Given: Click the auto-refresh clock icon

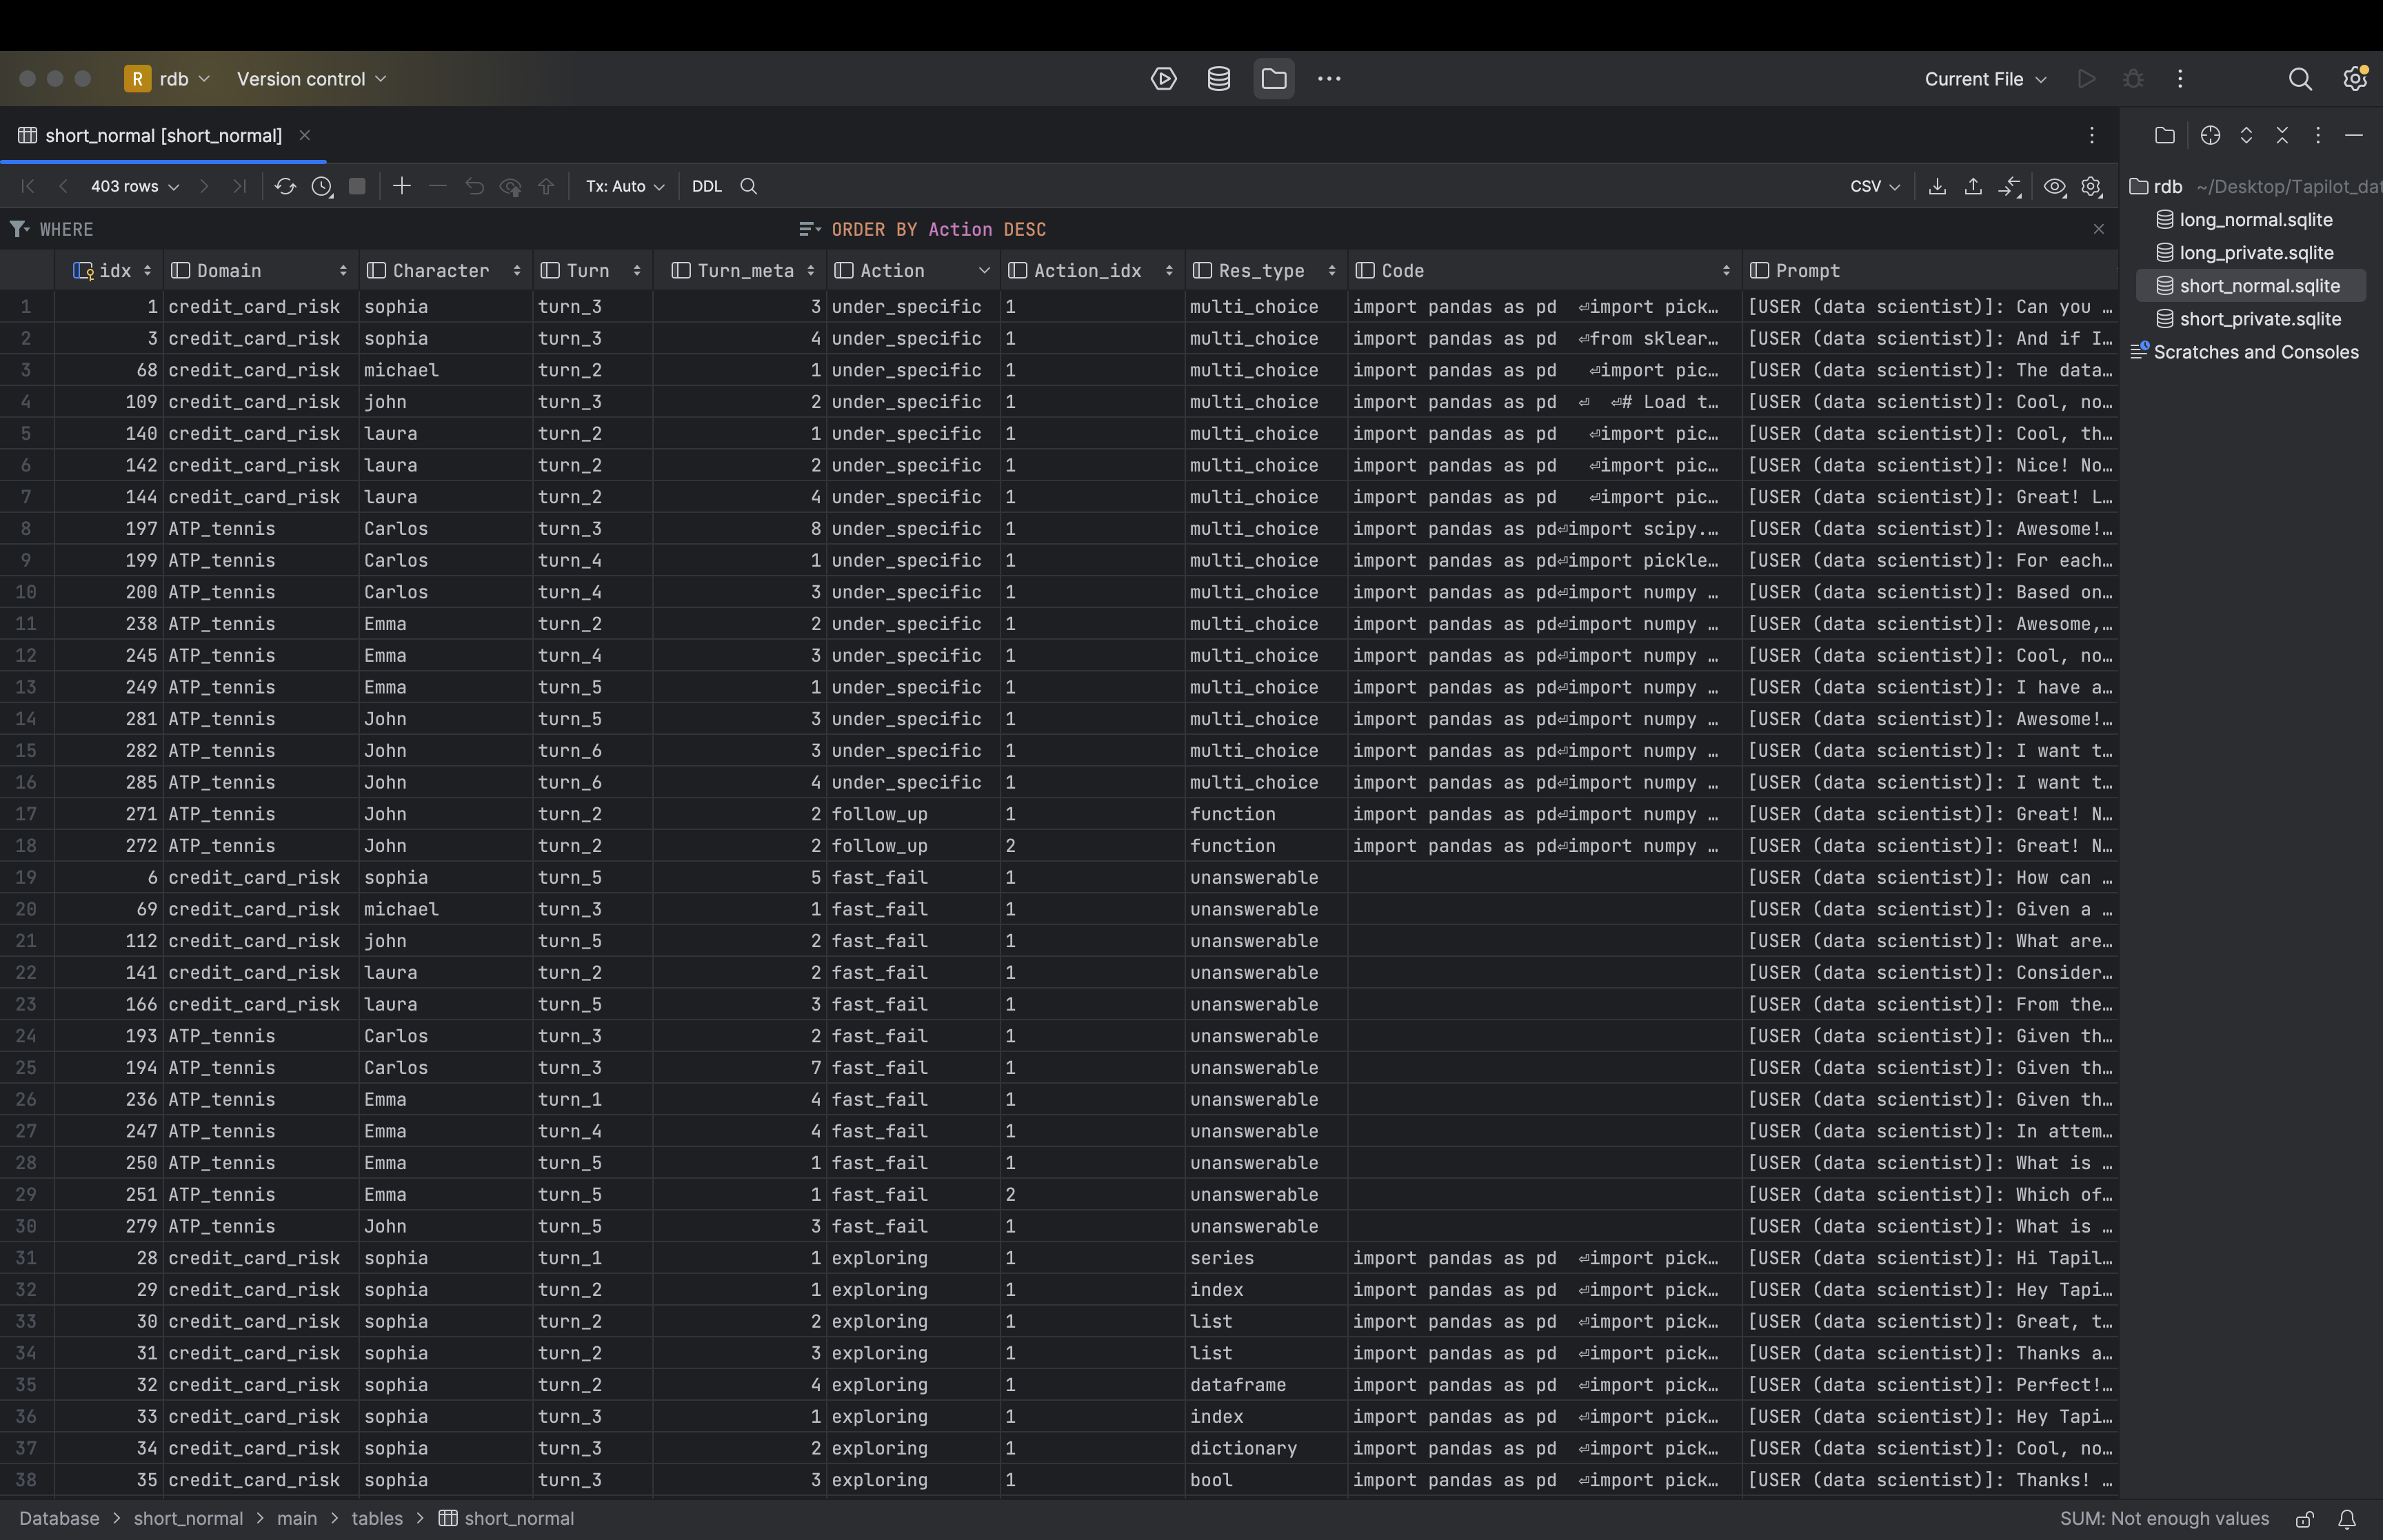Looking at the screenshot, I should pyautogui.click(x=322, y=186).
